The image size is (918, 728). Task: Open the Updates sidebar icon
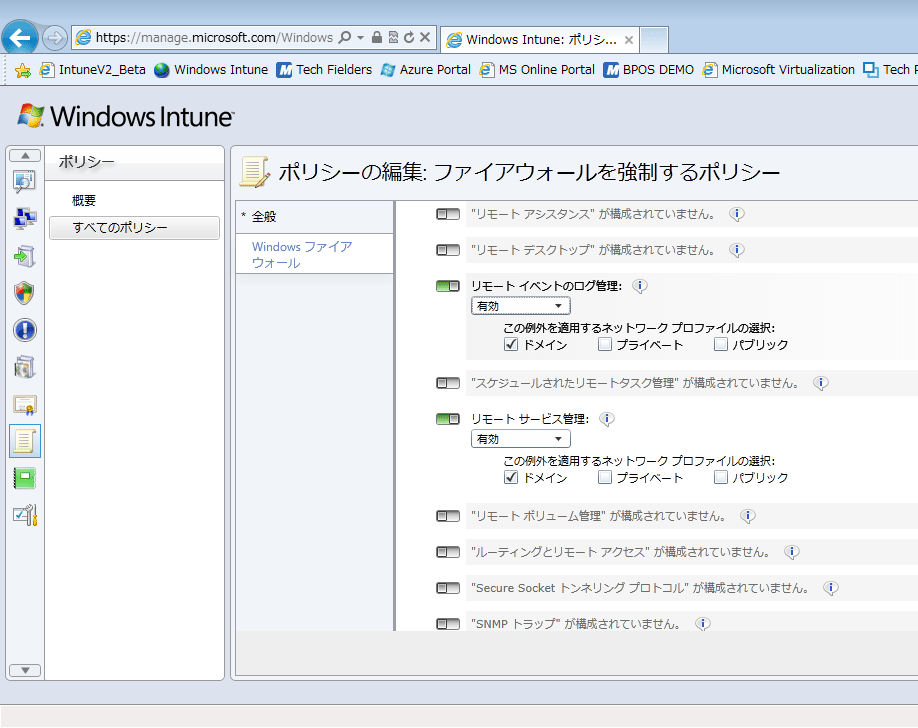coord(25,256)
